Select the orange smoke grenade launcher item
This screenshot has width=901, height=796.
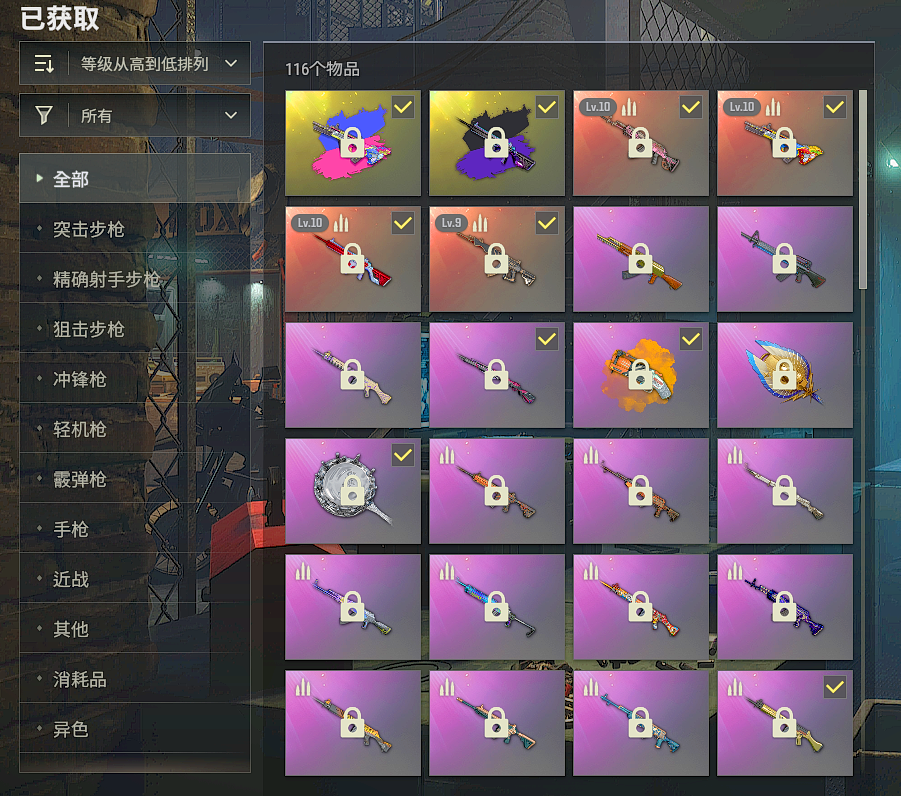coord(641,375)
